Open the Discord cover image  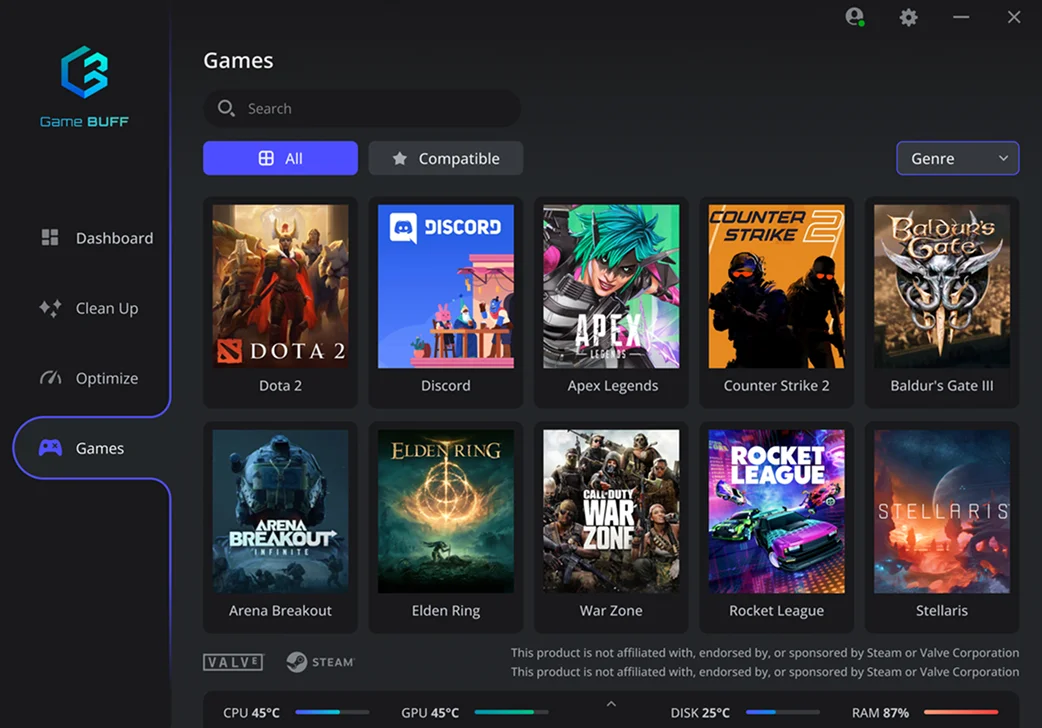(446, 287)
